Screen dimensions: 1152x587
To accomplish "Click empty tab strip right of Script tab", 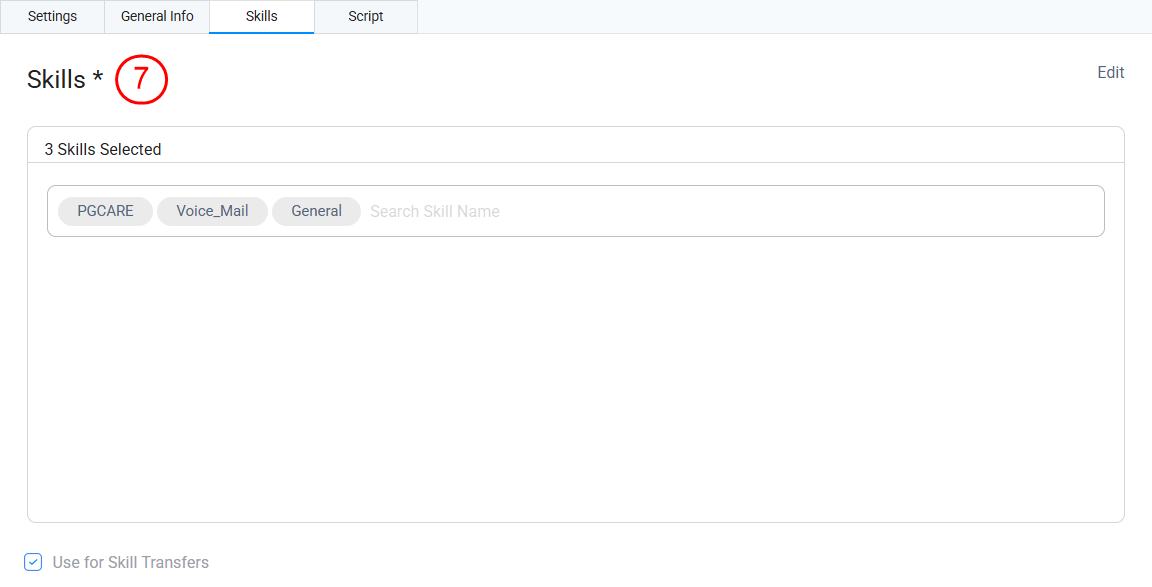I will click(780, 17).
